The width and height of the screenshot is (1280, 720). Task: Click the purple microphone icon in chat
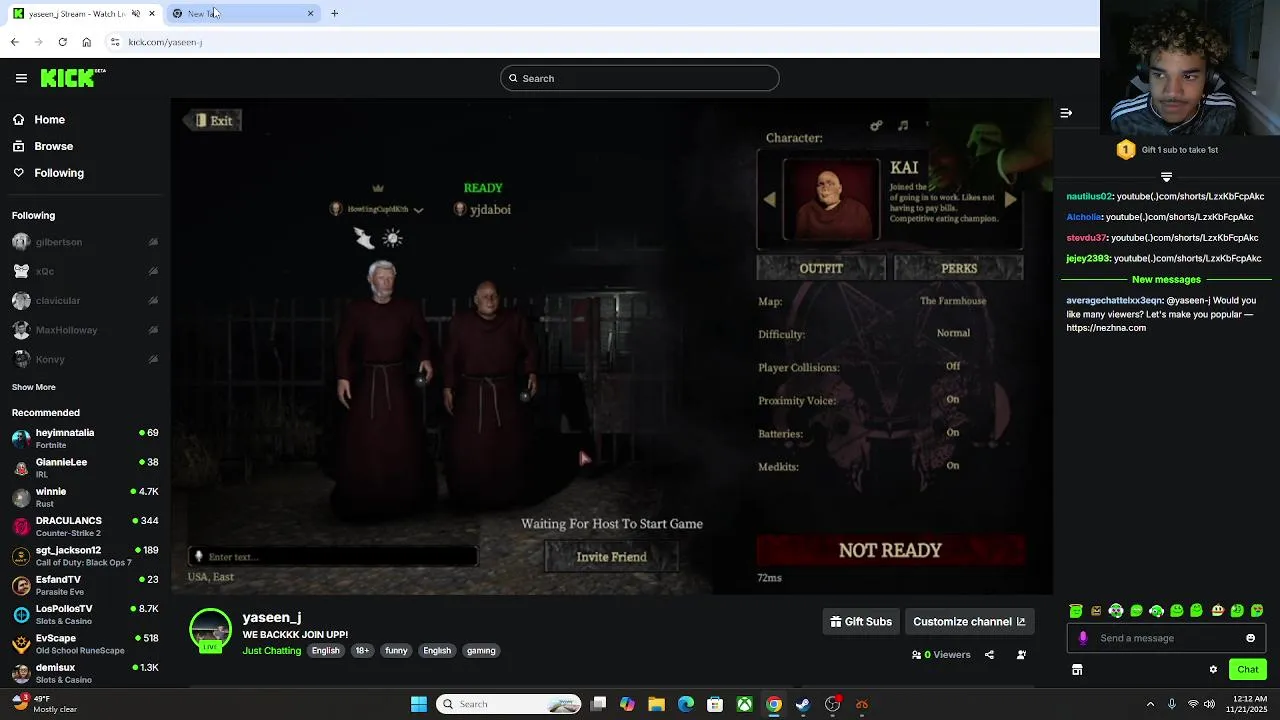(1083, 638)
